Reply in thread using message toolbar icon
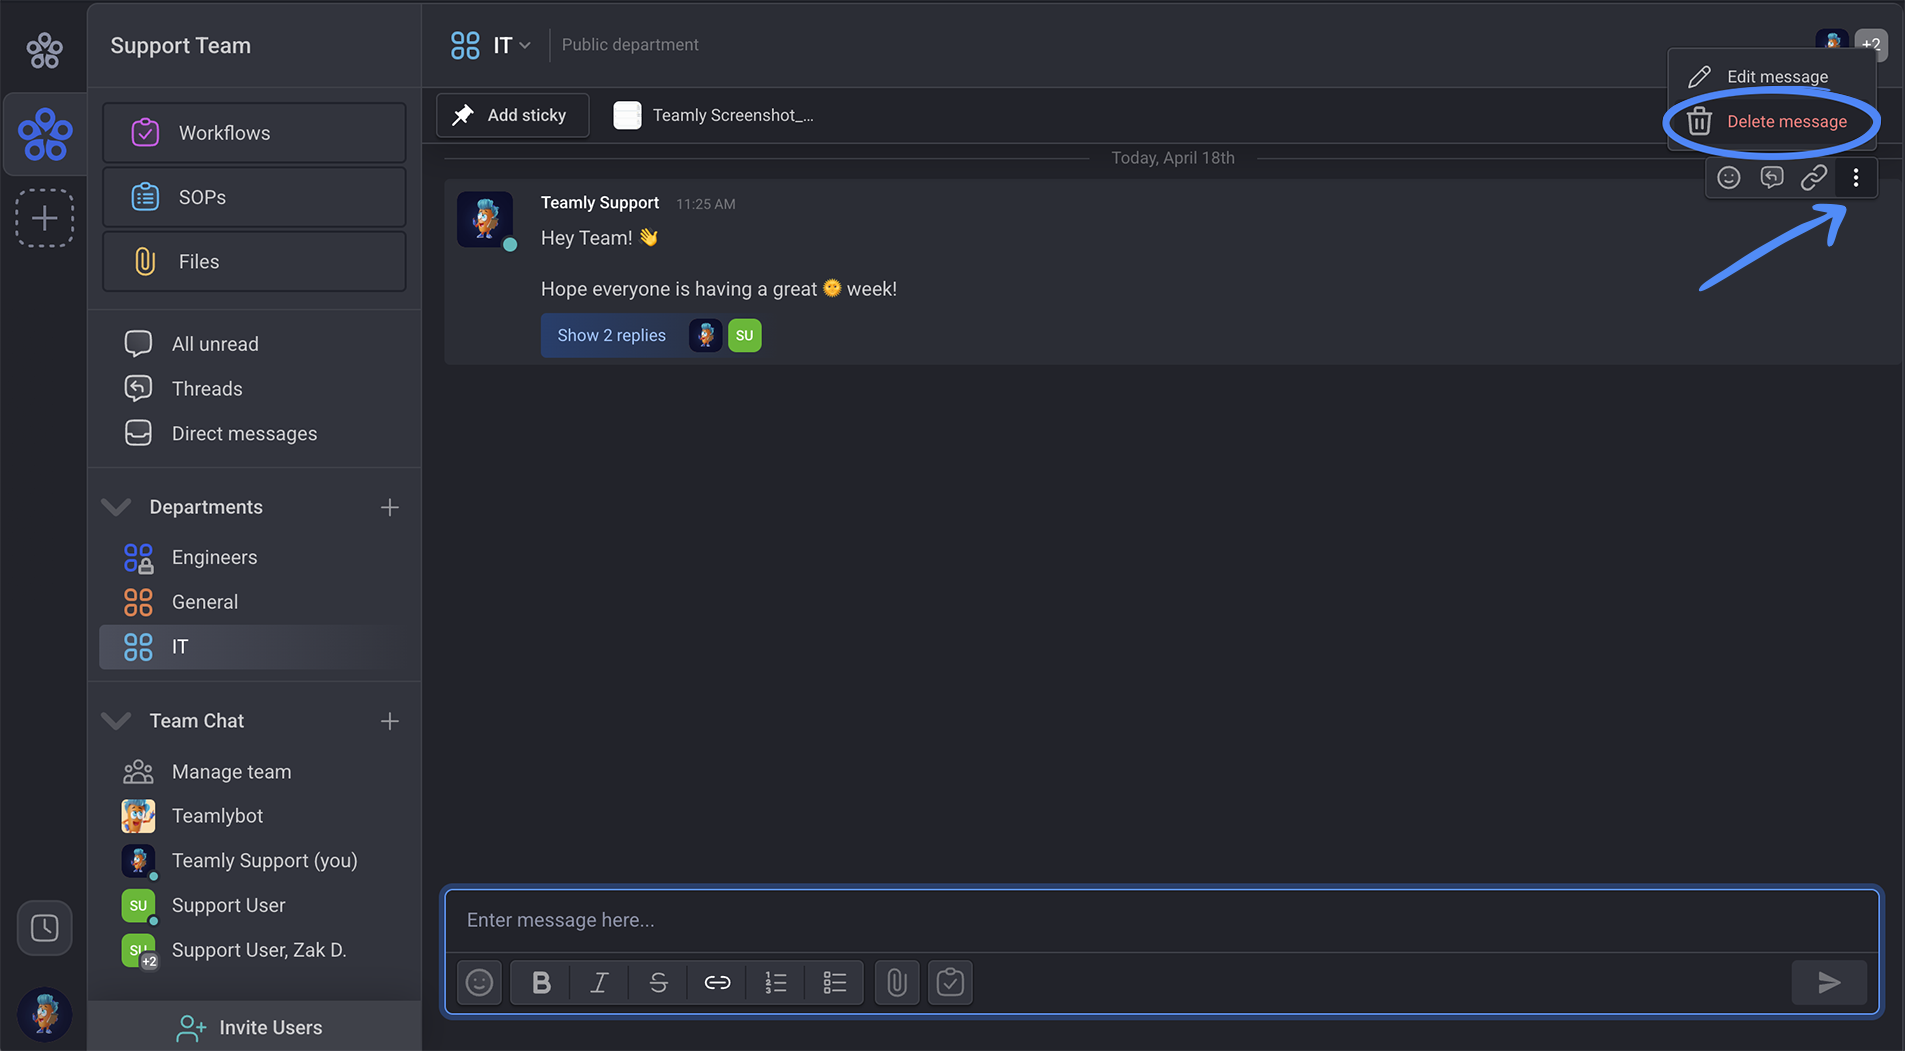The image size is (1905, 1051). 1771,178
